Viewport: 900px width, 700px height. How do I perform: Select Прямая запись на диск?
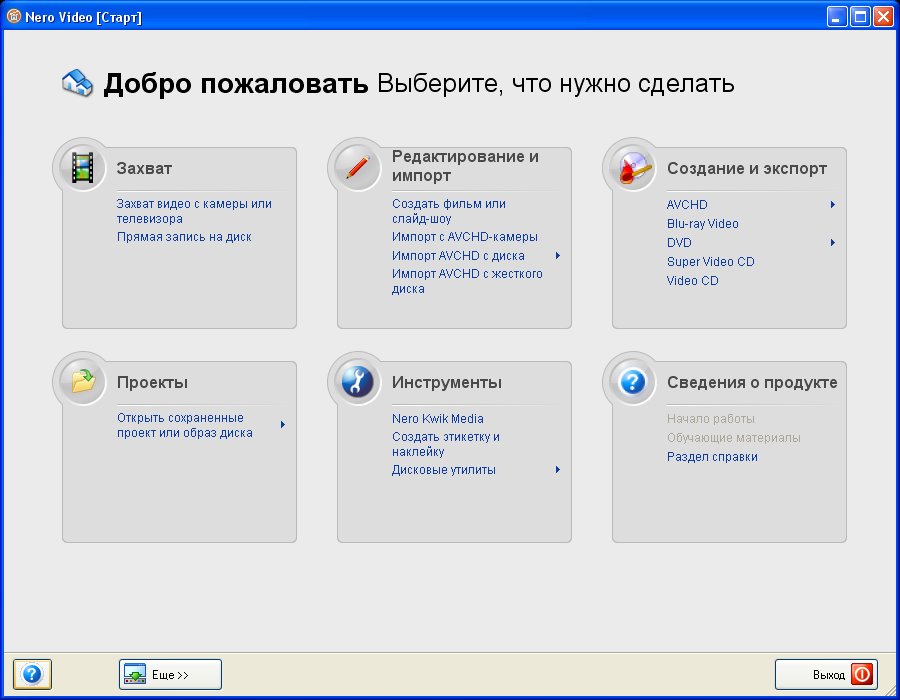(184, 237)
